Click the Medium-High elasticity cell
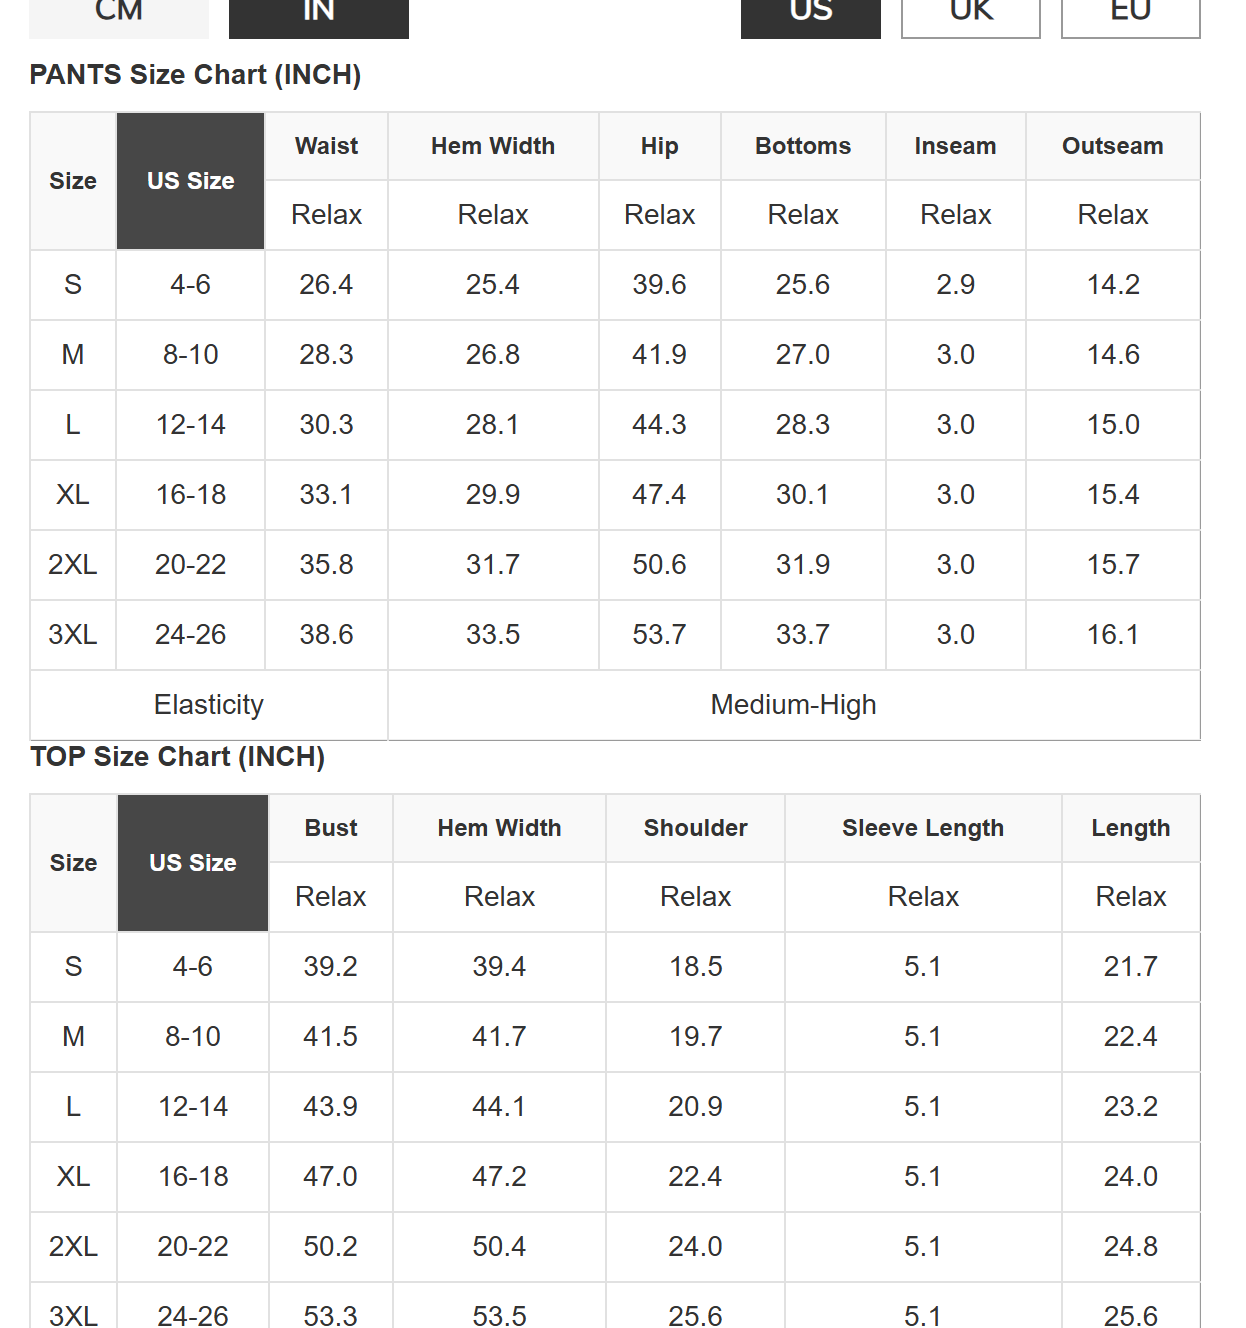1246x1328 pixels. 794,705
